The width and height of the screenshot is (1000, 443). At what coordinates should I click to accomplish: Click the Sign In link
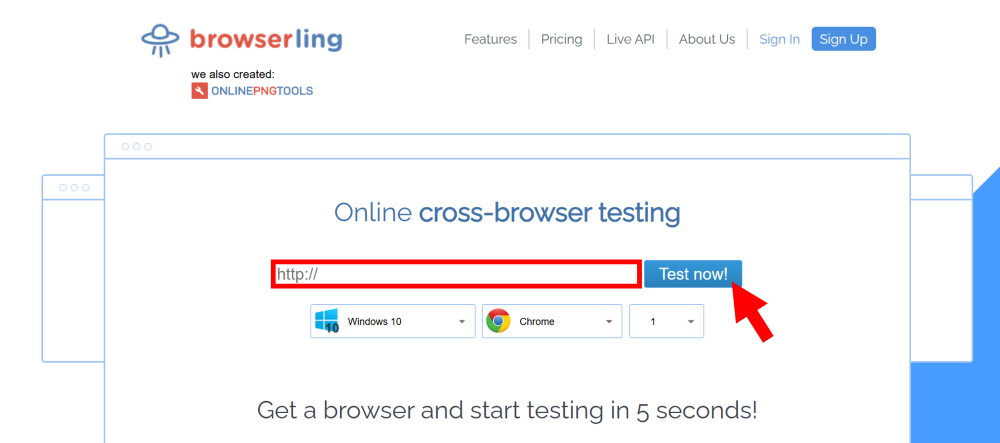(x=779, y=39)
